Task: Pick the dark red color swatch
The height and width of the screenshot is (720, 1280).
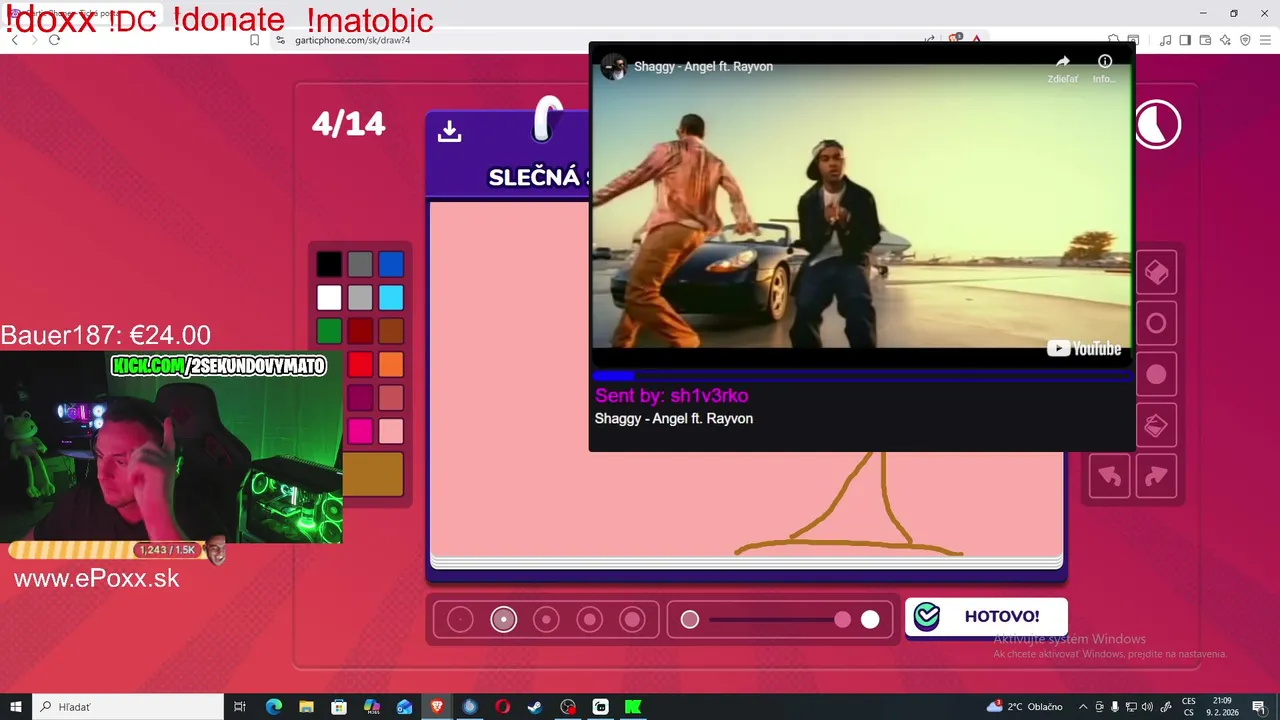Action: tap(360, 330)
